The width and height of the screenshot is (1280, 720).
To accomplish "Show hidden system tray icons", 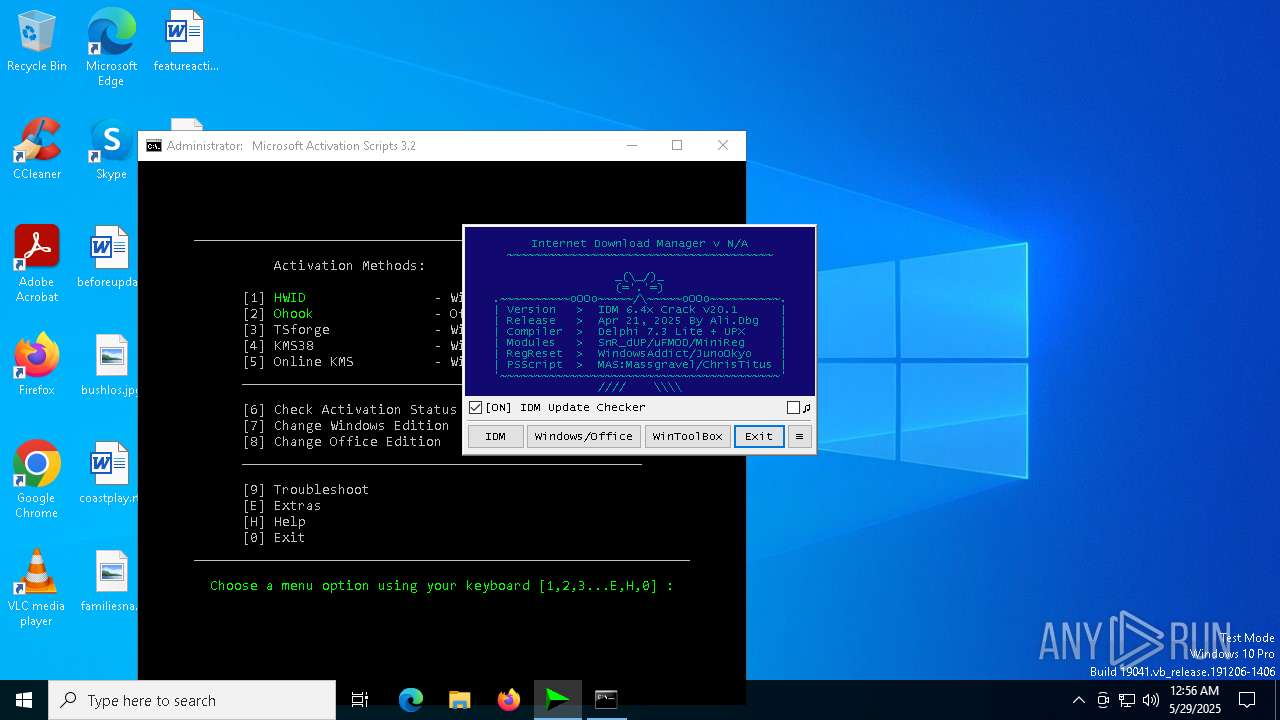I will 1078,700.
